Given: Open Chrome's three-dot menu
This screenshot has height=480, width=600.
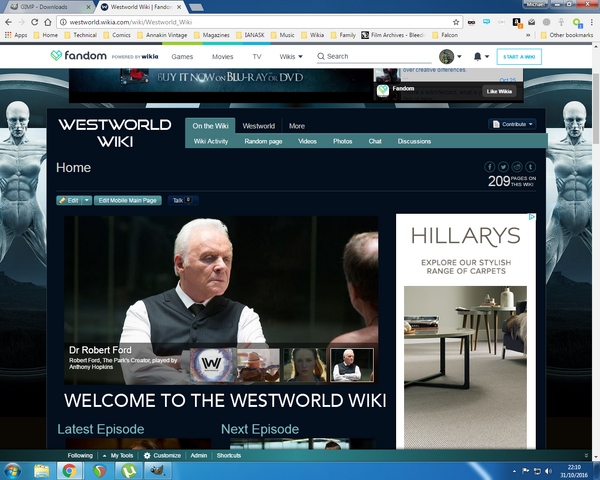Looking at the screenshot, I should click(x=591, y=22).
